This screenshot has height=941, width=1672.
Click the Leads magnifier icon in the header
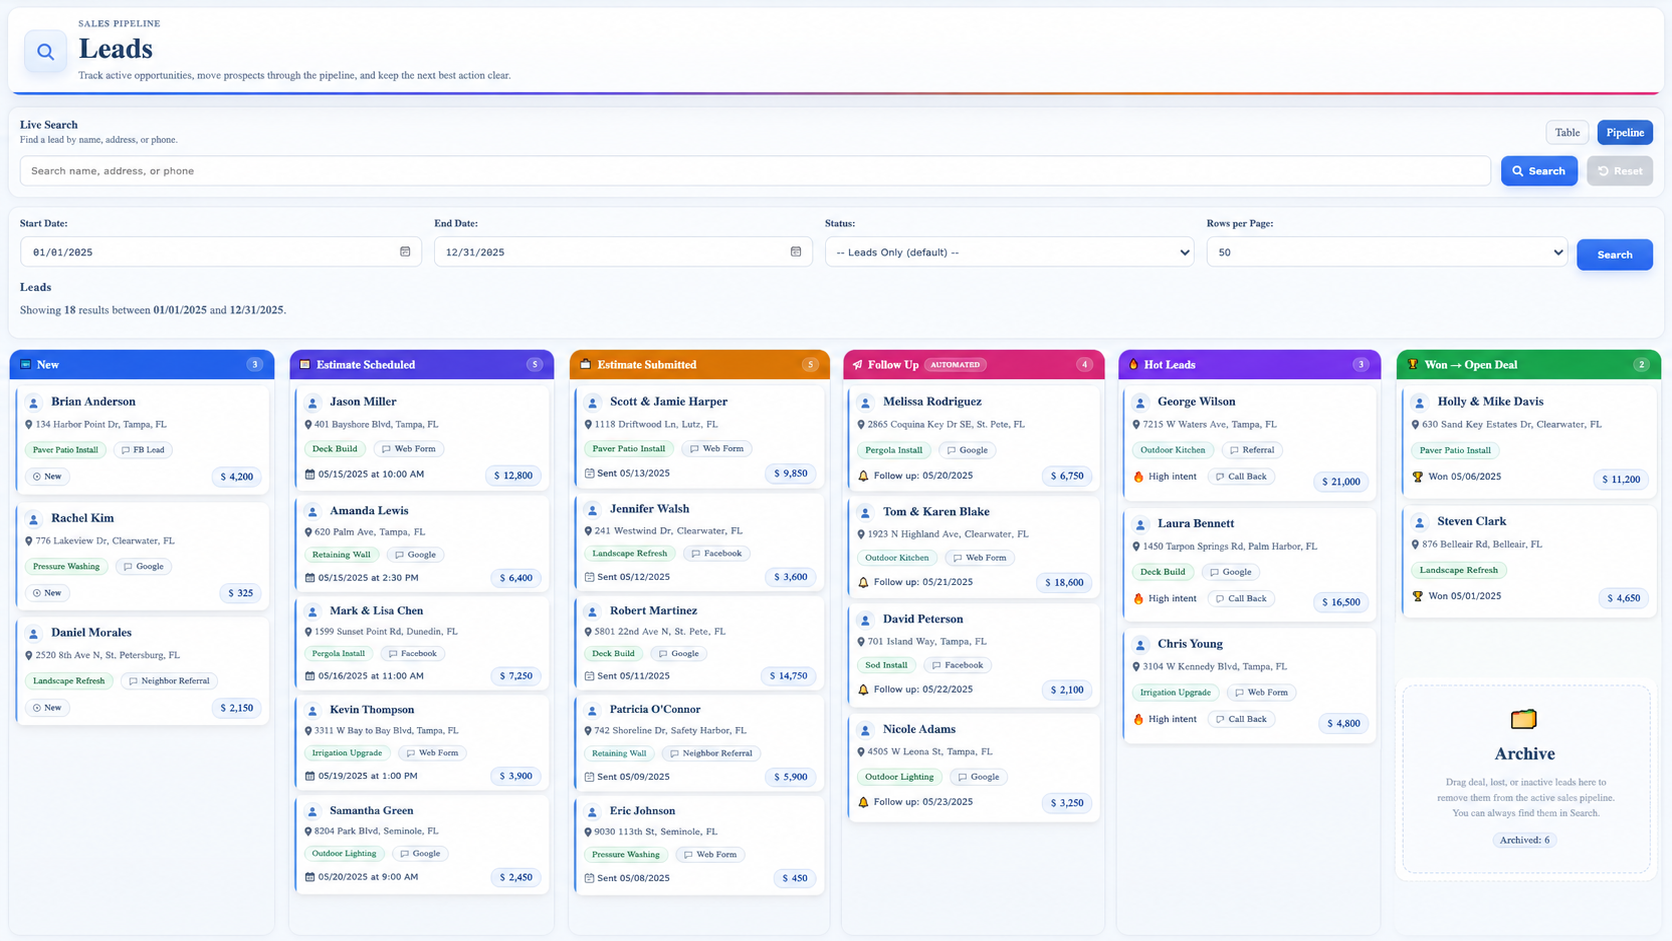45,51
